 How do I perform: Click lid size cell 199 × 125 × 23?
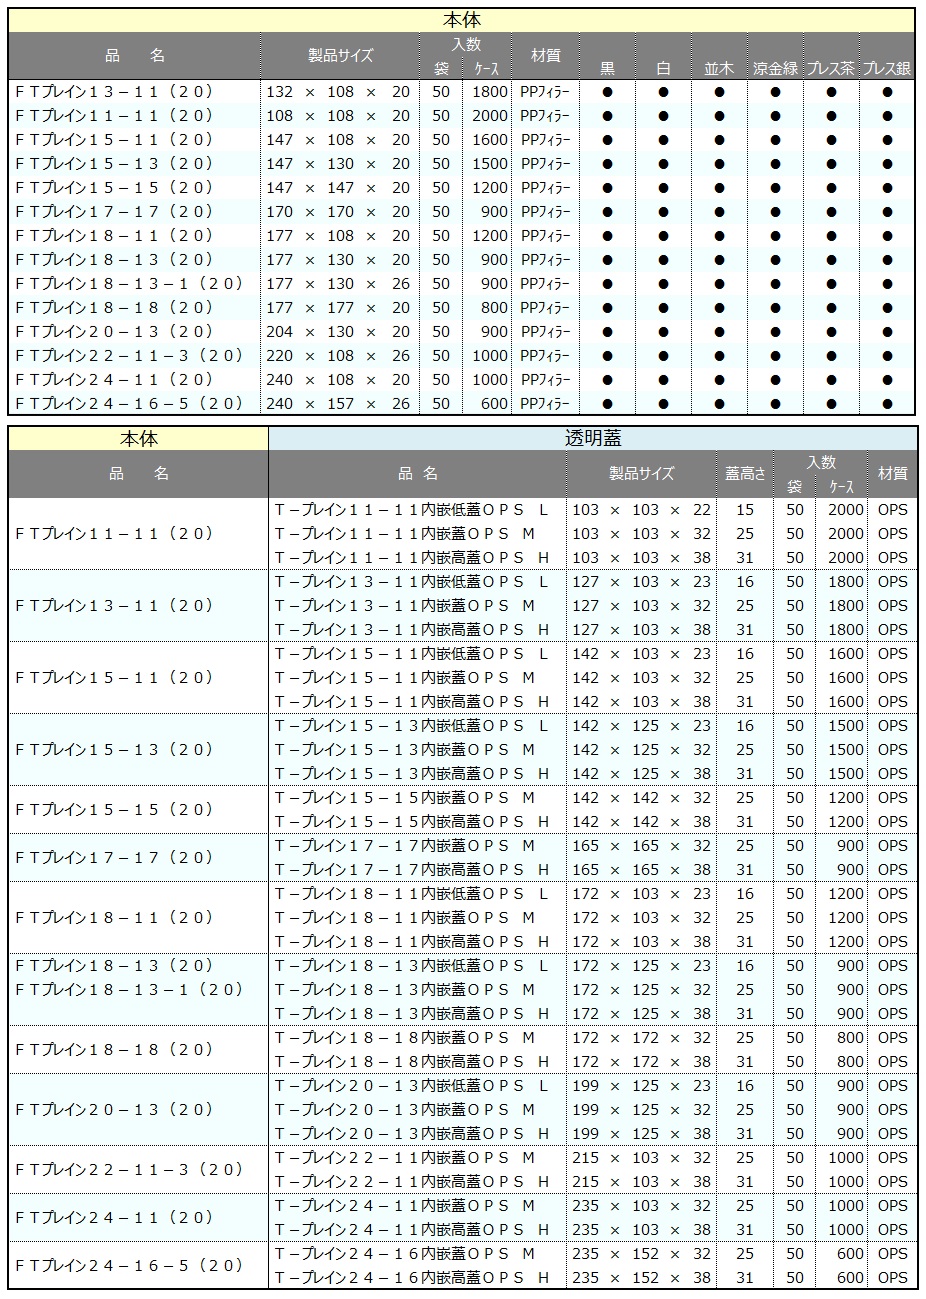coord(641,1086)
